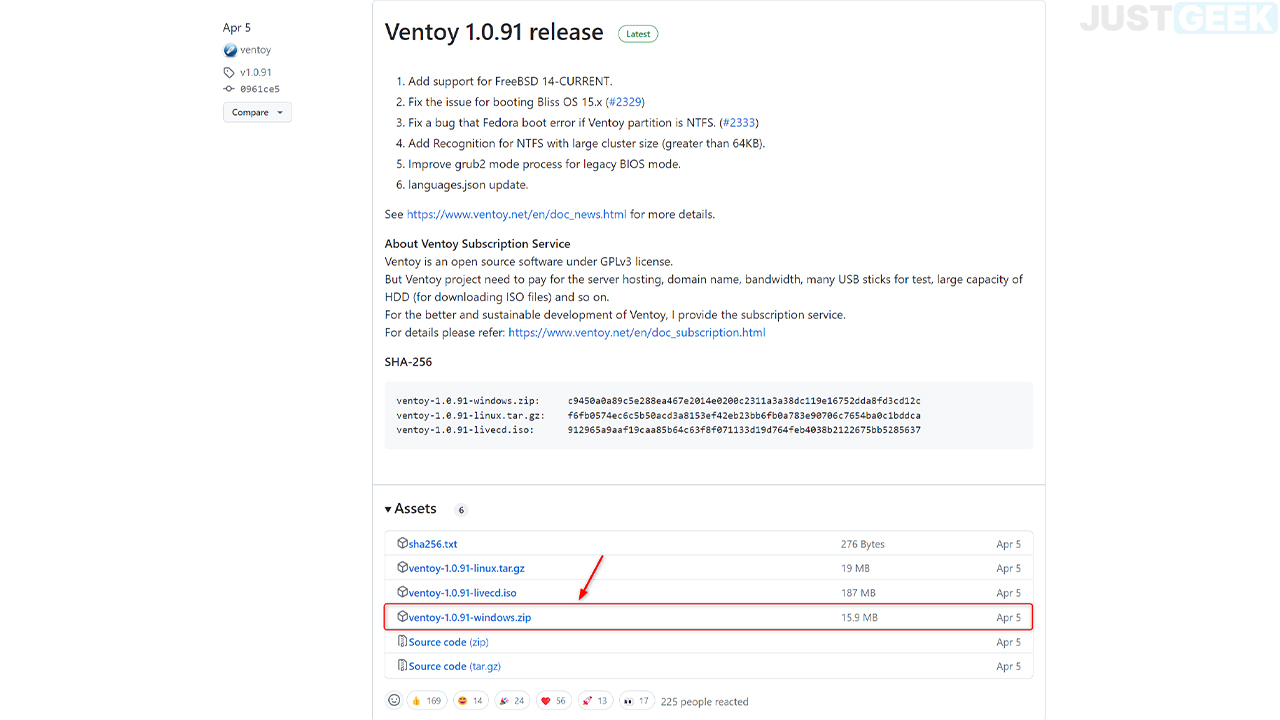Viewport: 1280px width, 720px height.
Task: Open commit 0961ce5
Action: pos(260,89)
